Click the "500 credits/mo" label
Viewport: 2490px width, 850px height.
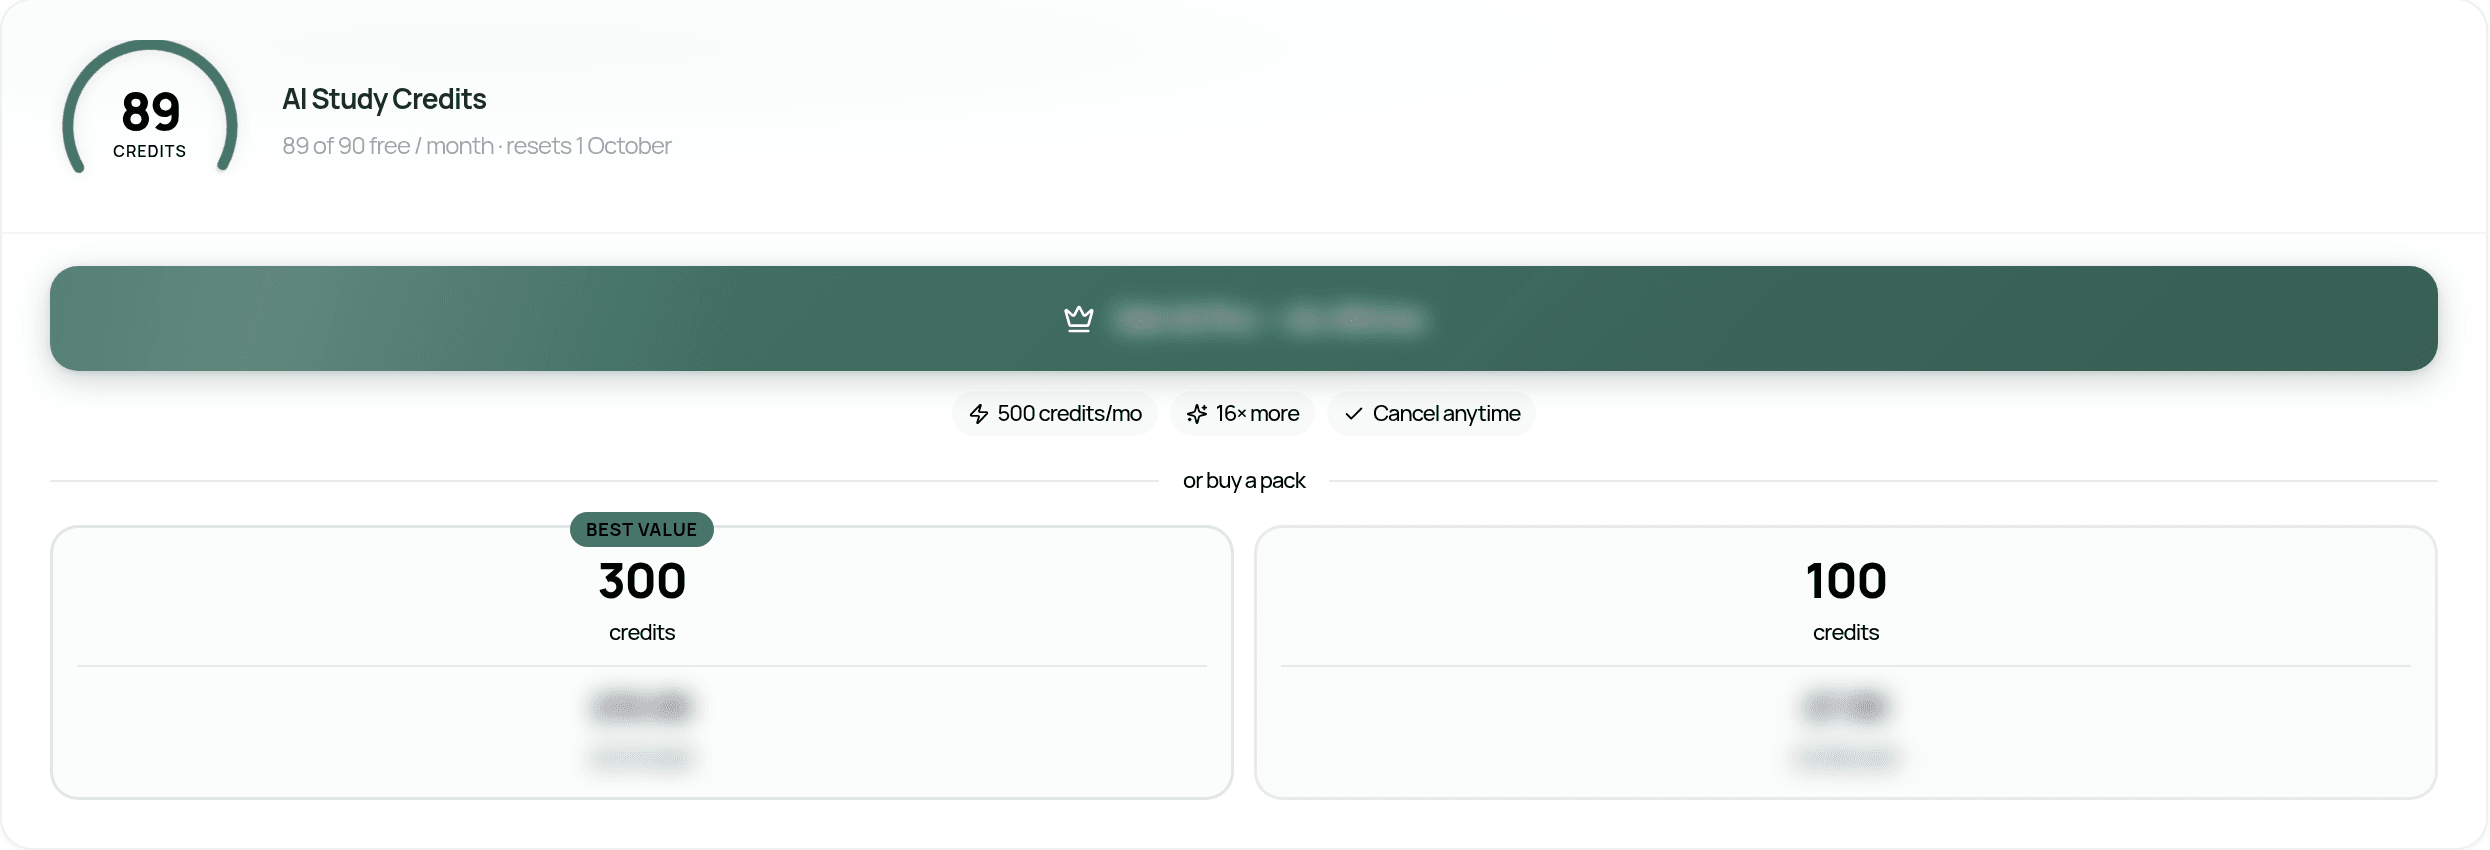[1069, 414]
